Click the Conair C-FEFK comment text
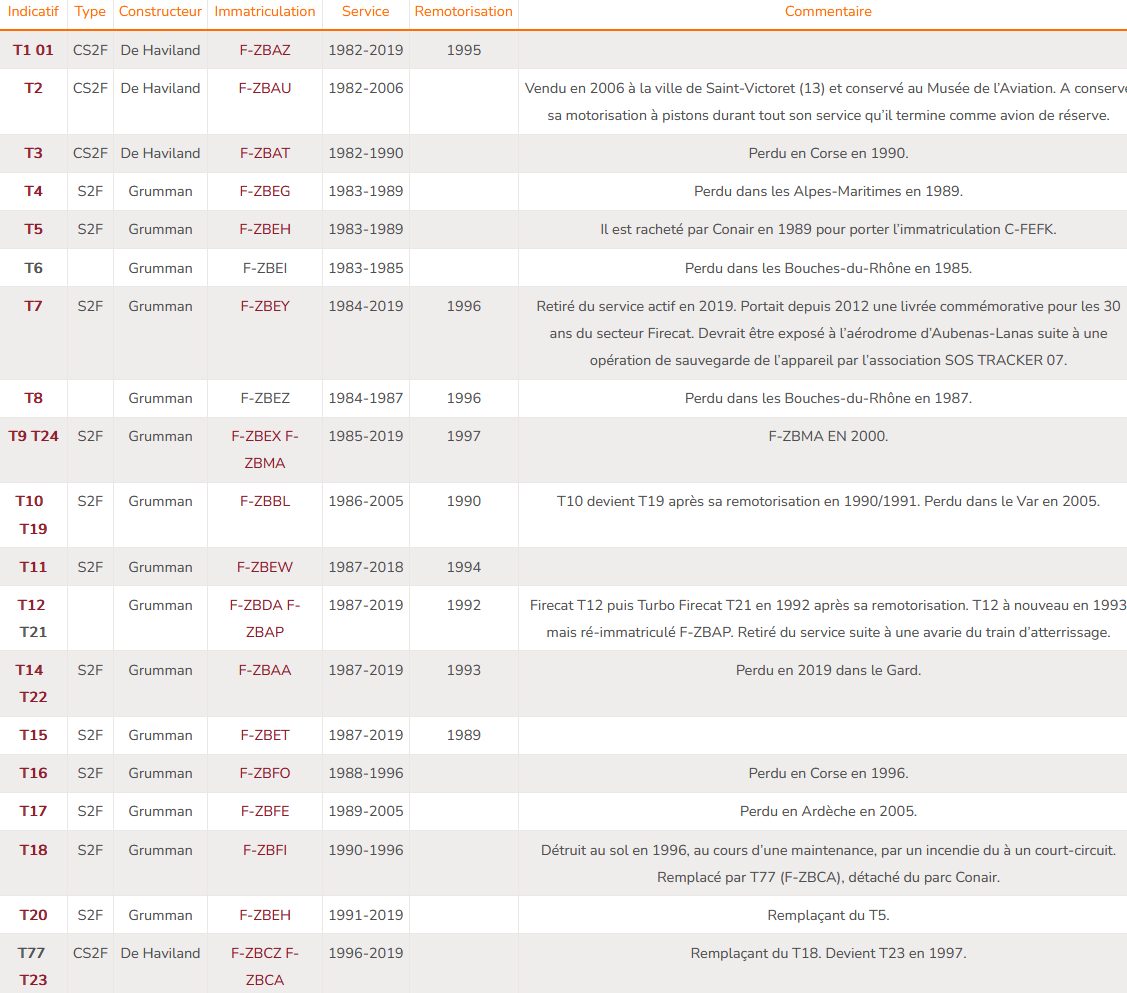This screenshot has height=993, width=1127. click(x=828, y=229)
